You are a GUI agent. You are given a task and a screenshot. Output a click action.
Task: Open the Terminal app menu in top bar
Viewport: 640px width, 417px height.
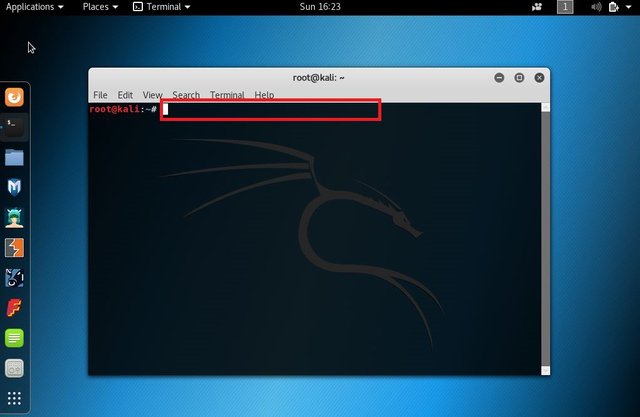point(162,7)
